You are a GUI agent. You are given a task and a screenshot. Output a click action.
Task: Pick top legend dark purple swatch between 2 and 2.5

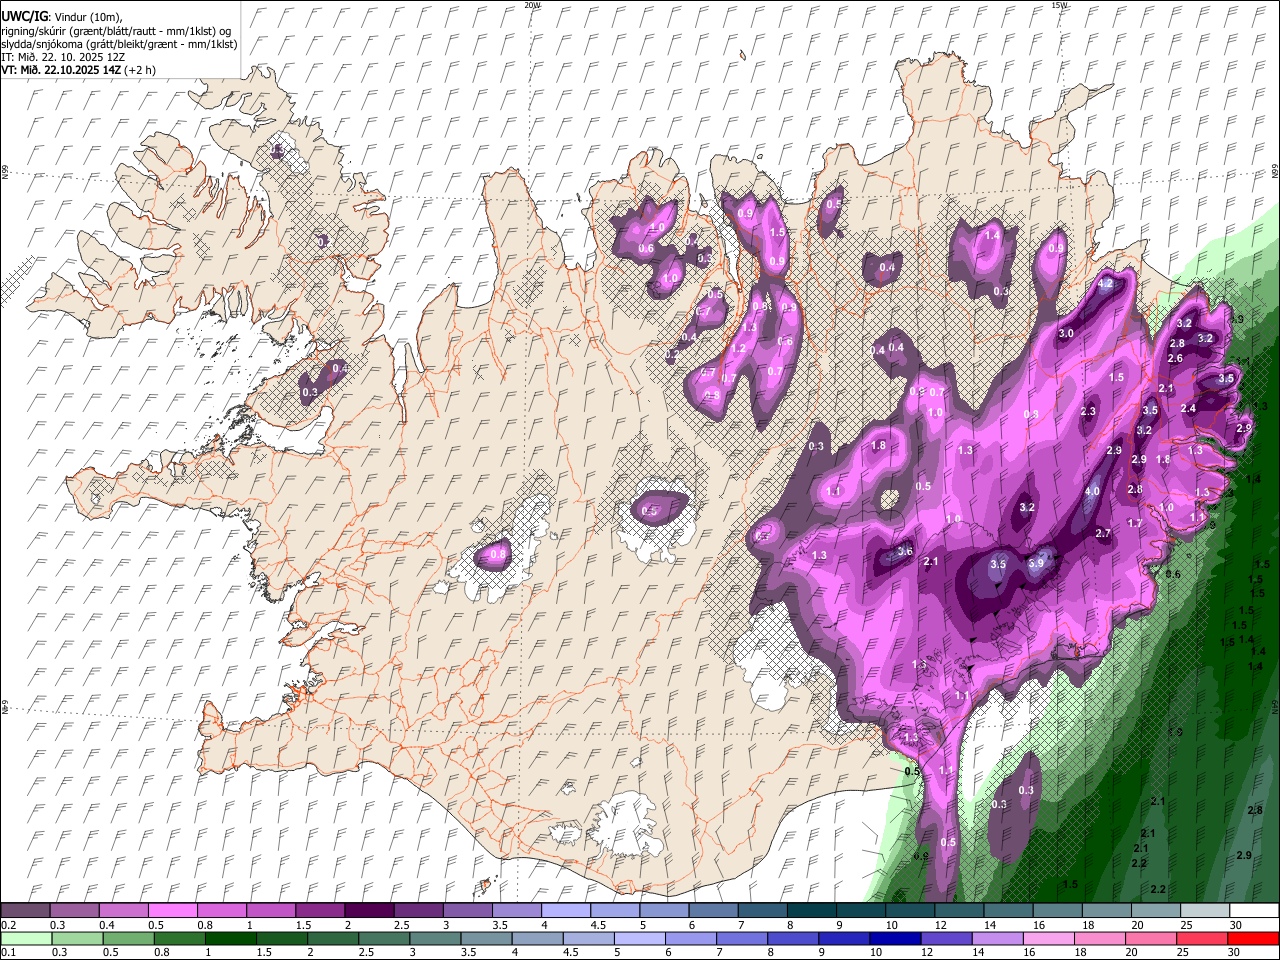[369, 911]
